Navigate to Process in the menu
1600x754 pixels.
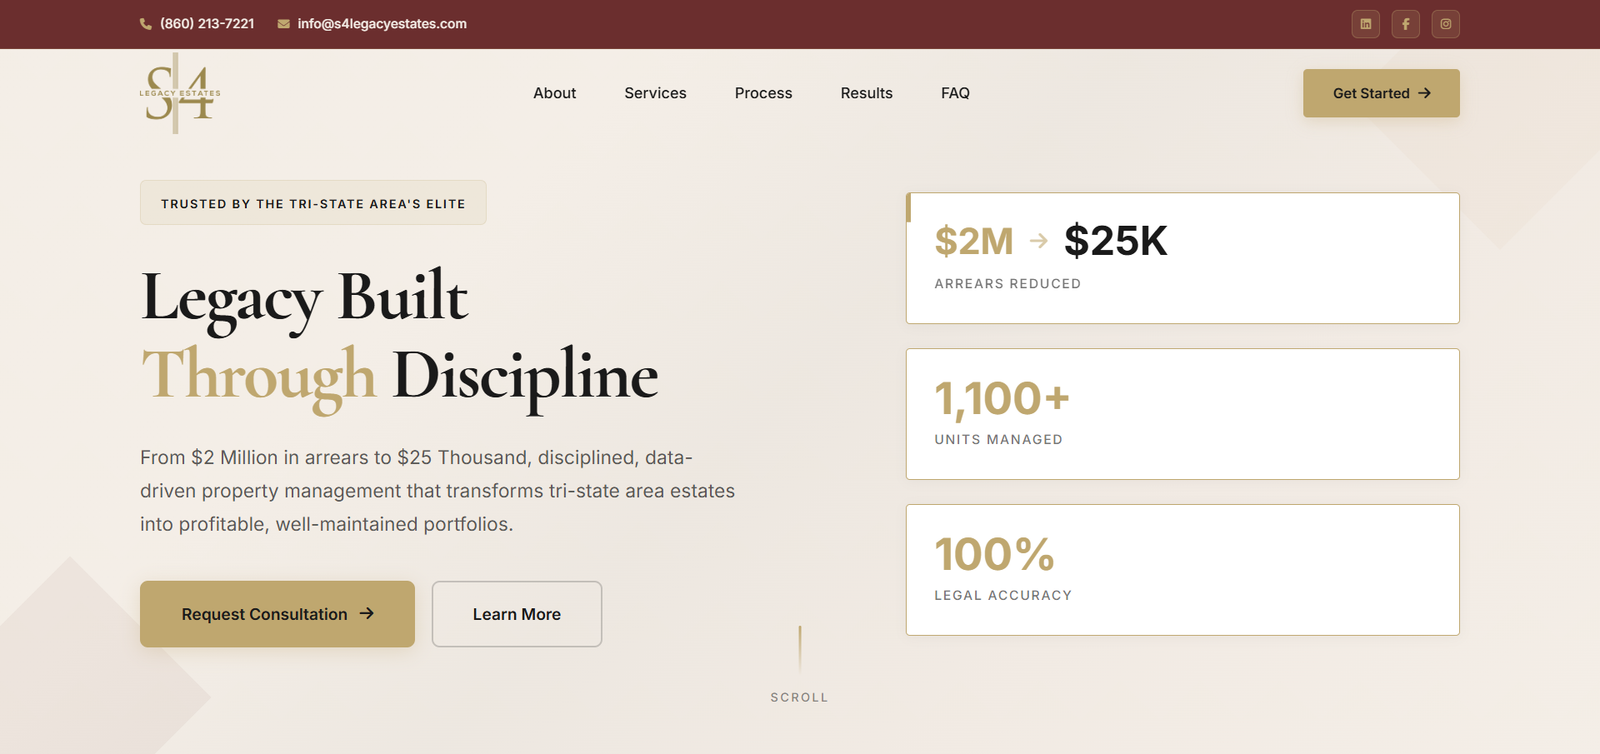coord(763,93)
